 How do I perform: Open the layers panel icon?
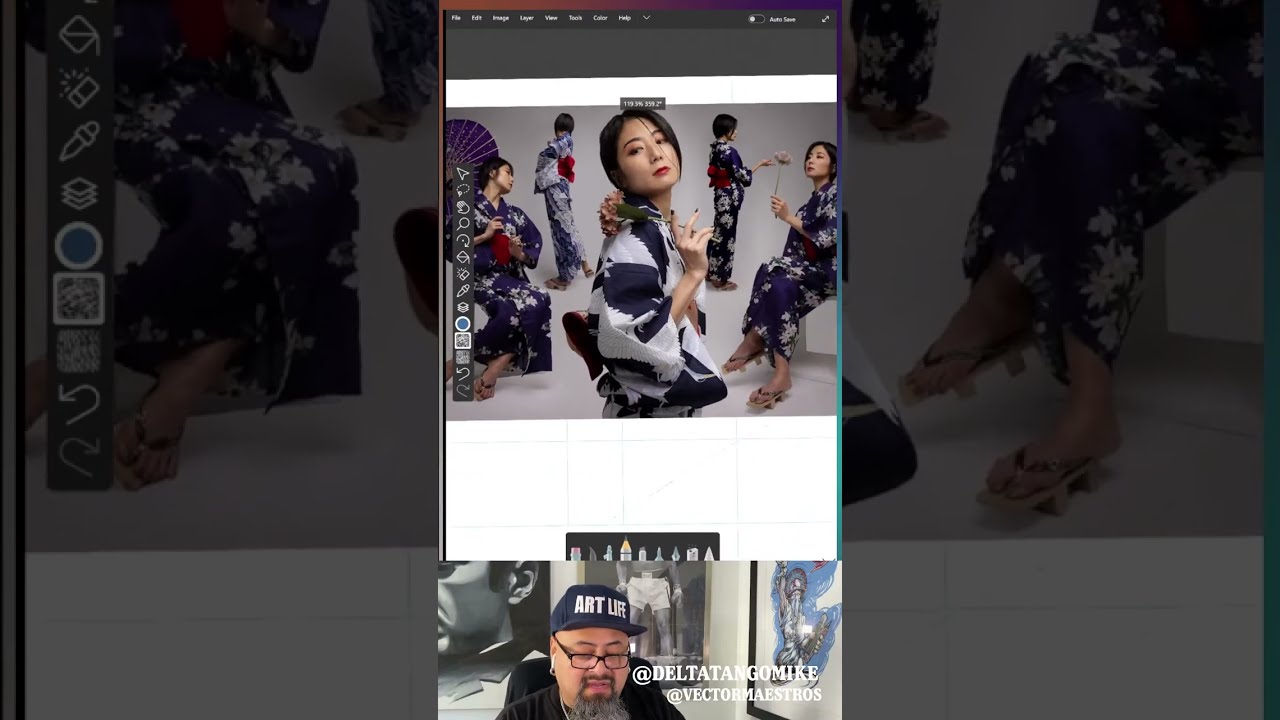coord(463,307)
